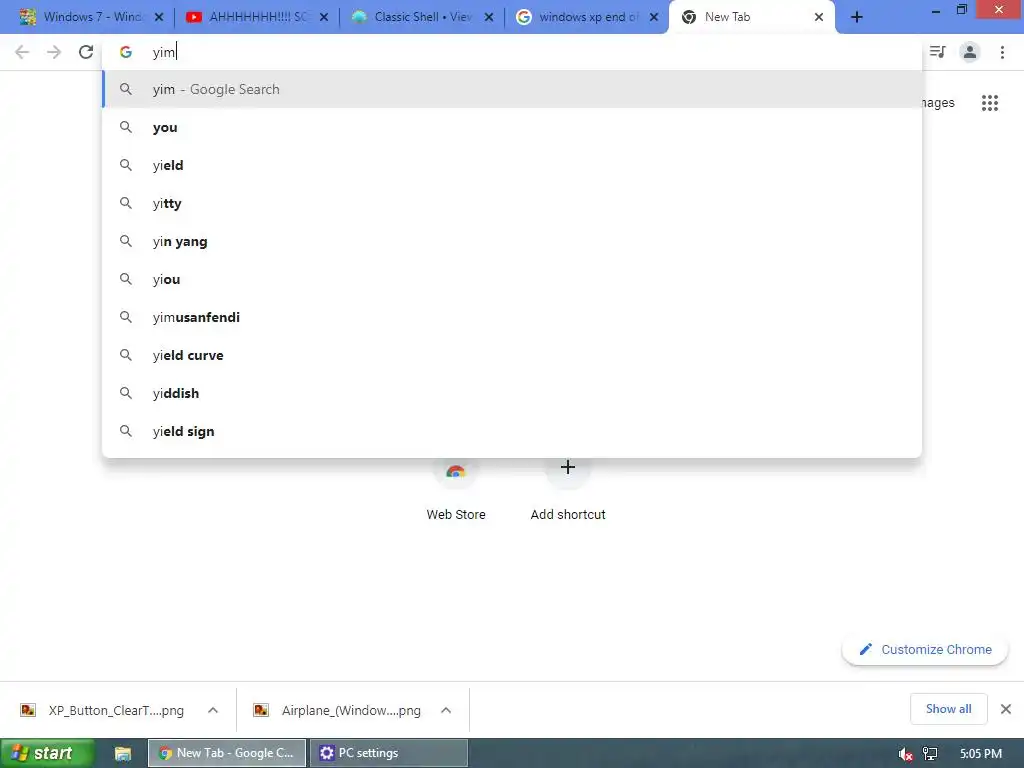Open the file explorer taskbar icon
Image resolution: width=1024 pixels, height=768 pixels.
pos(123,754)
